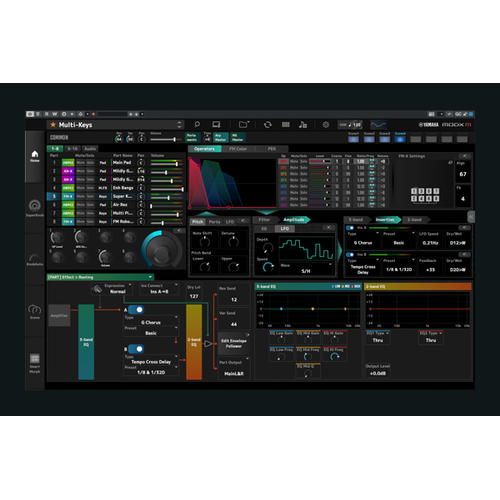Click the waveform display icon in toolbar
Viewport: 500px width, 500px height.
point(378,125)
